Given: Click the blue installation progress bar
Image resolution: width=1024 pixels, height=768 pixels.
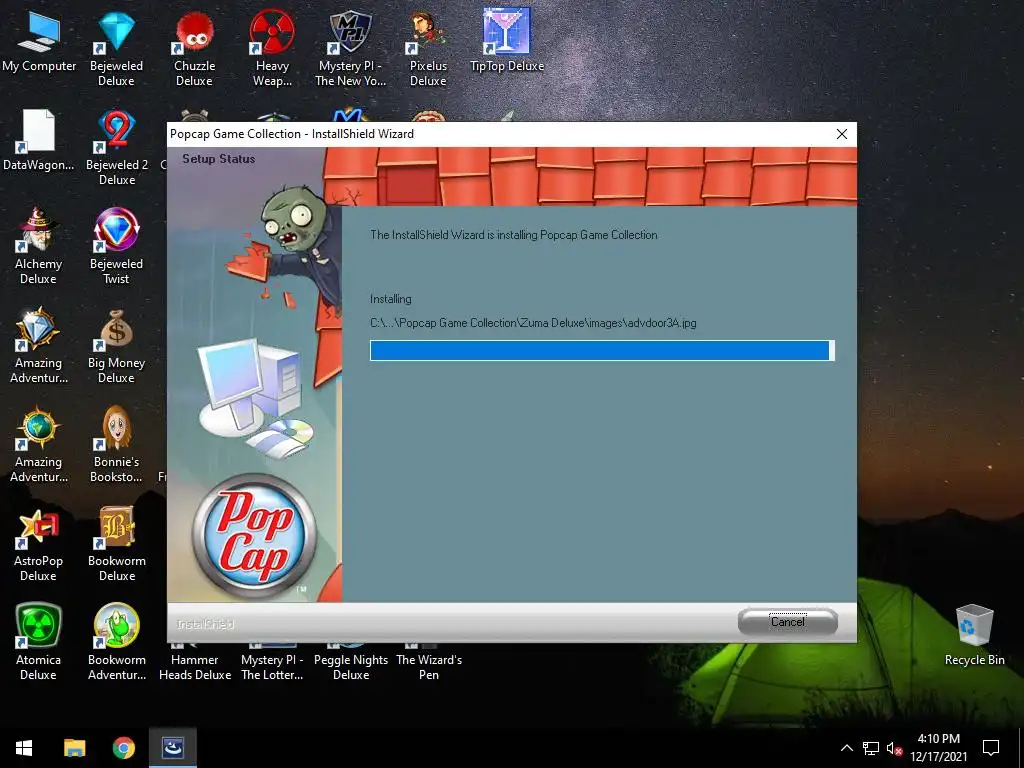Looking at the screenshot, I should 602,350.
